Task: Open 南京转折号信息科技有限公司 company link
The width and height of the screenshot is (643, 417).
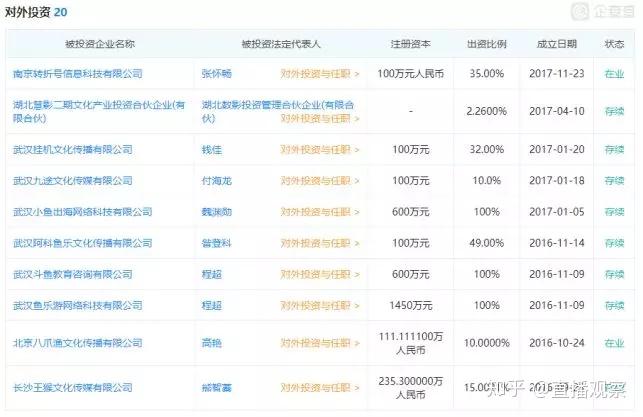Action: coord(78,73)
